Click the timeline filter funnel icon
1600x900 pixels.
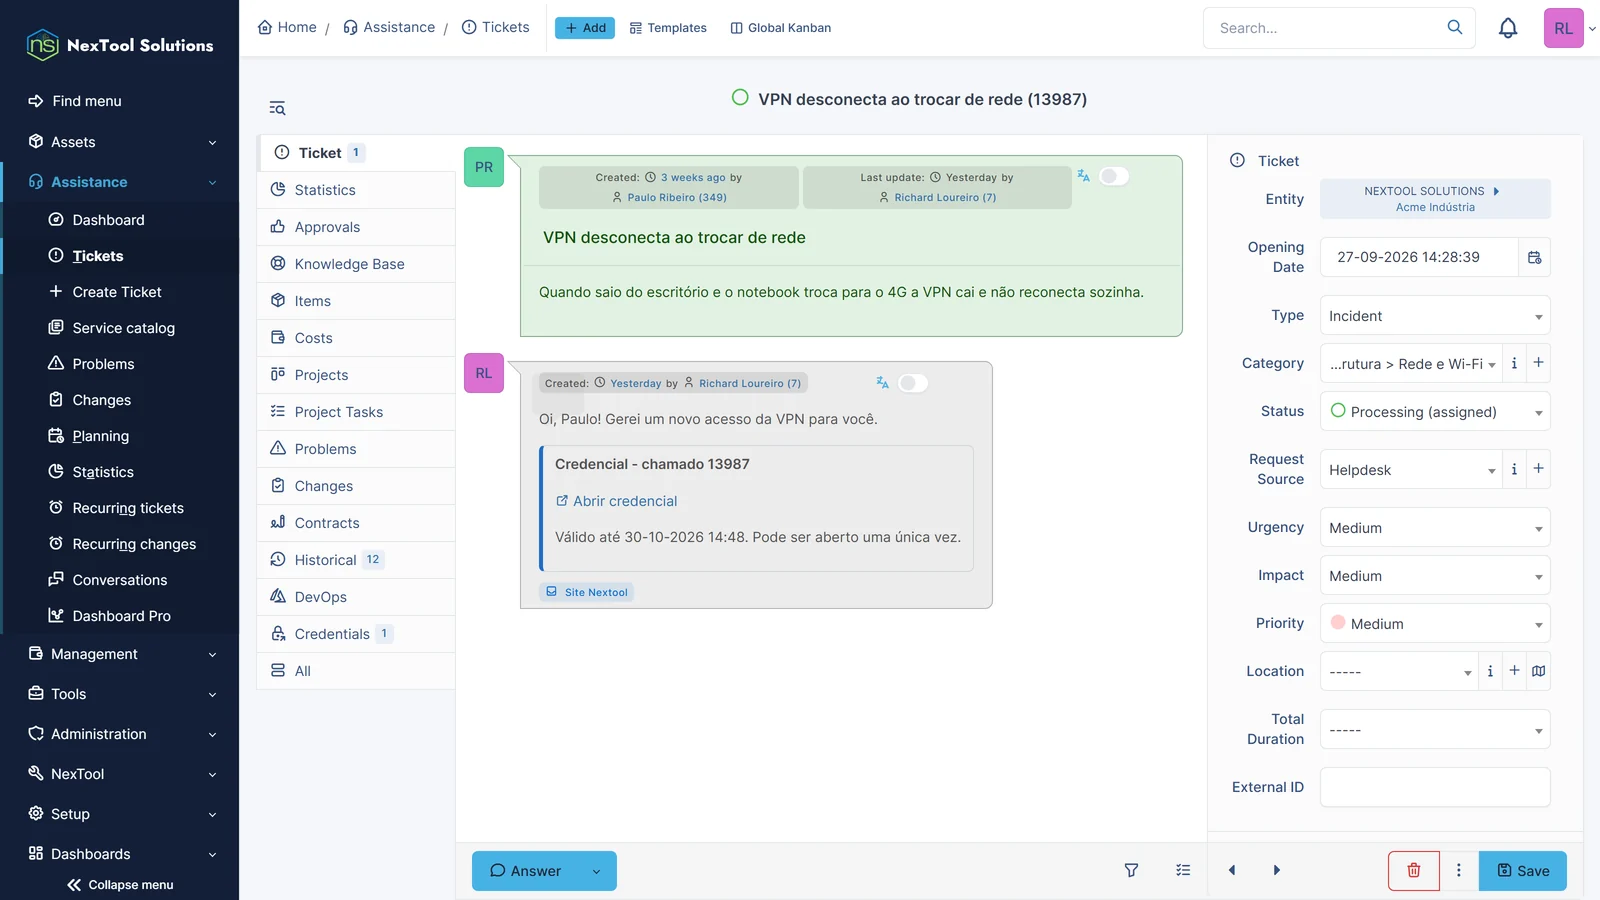point(1131,871)
